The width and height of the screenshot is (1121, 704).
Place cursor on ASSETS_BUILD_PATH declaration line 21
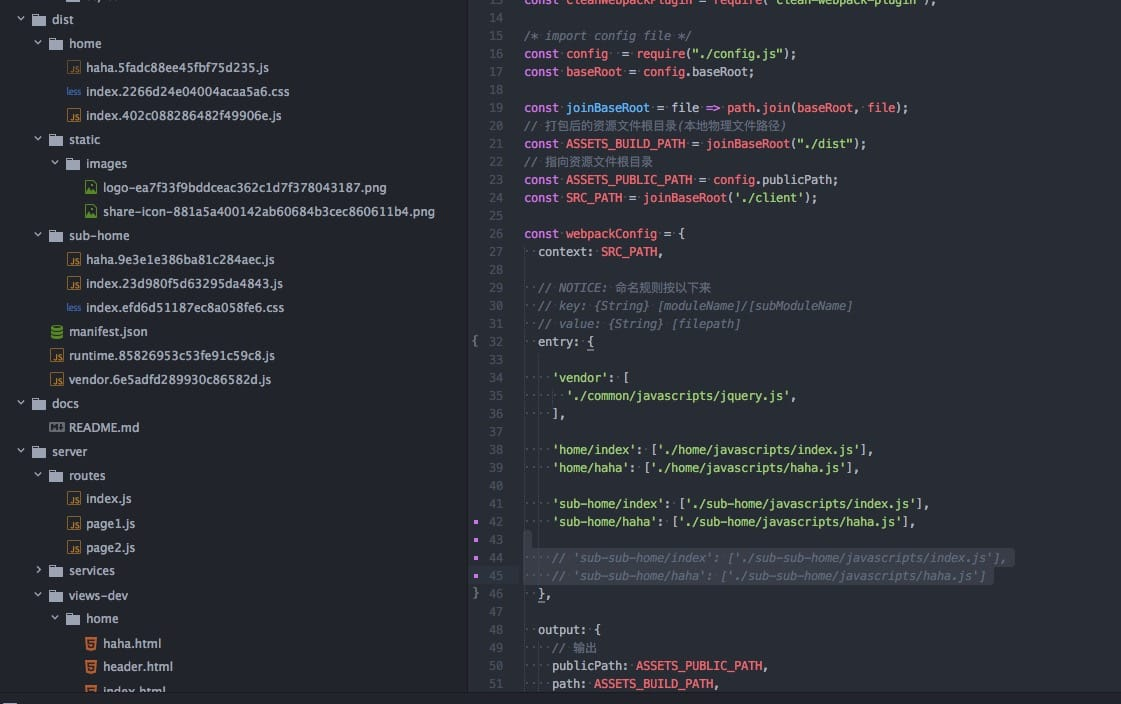click(694, 144)
